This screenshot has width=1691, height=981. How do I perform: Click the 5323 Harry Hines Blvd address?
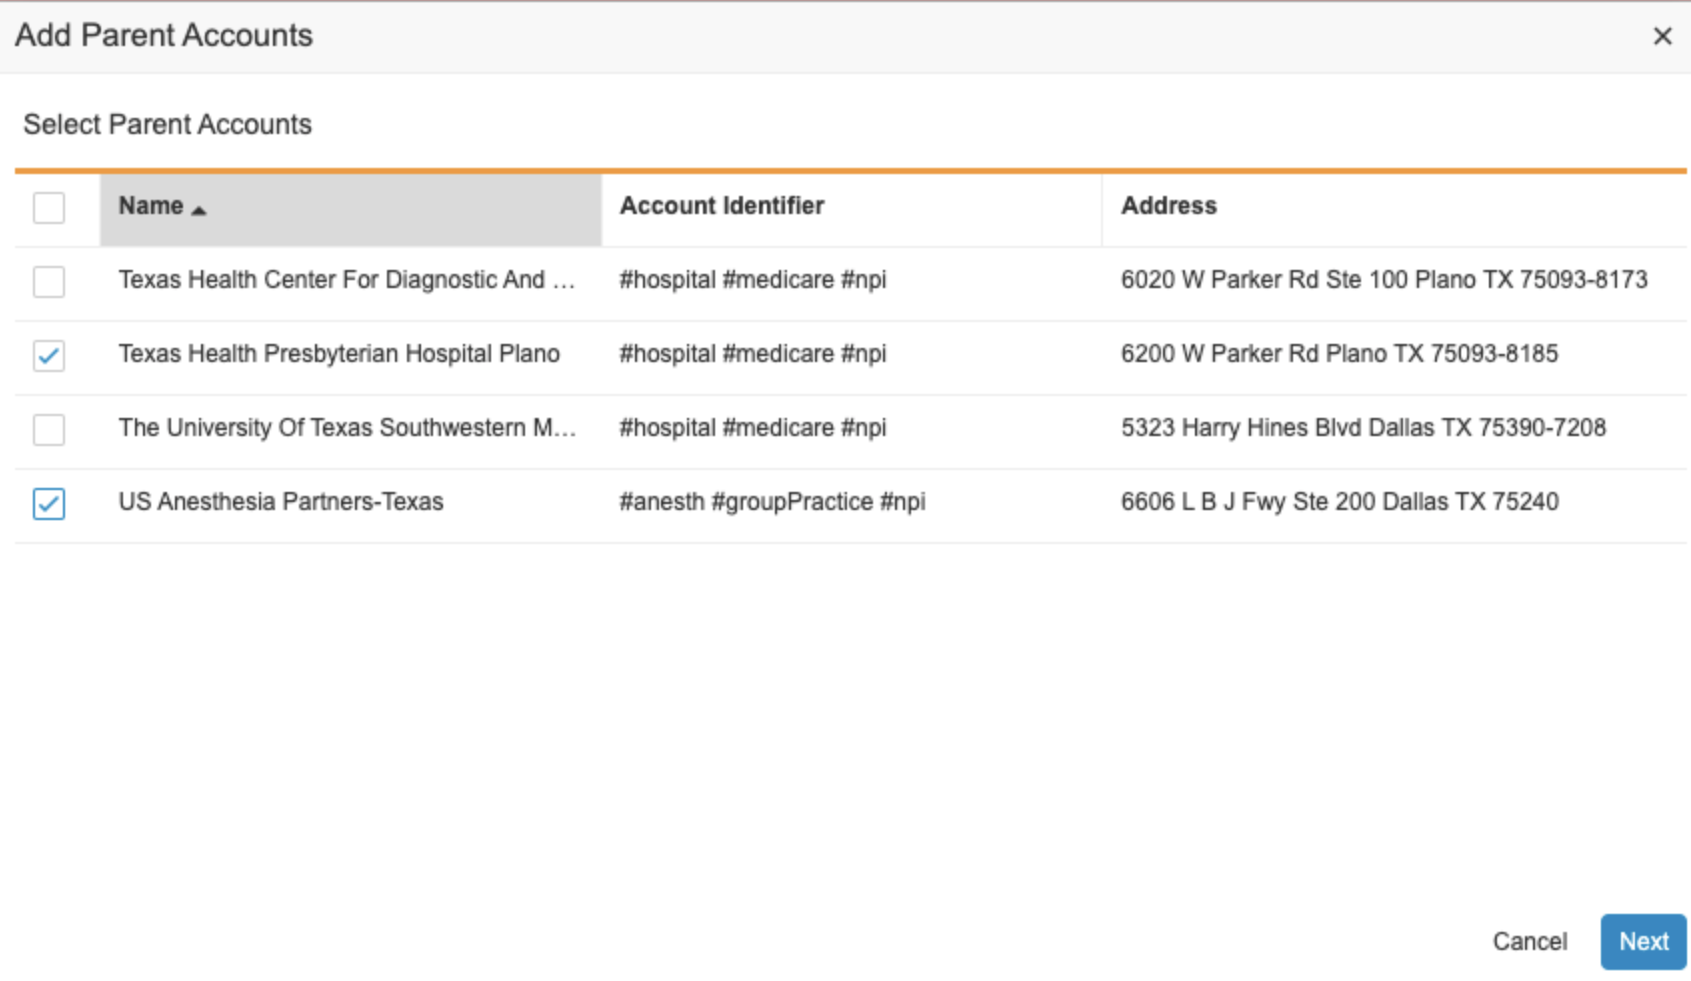click(1363, 428)
